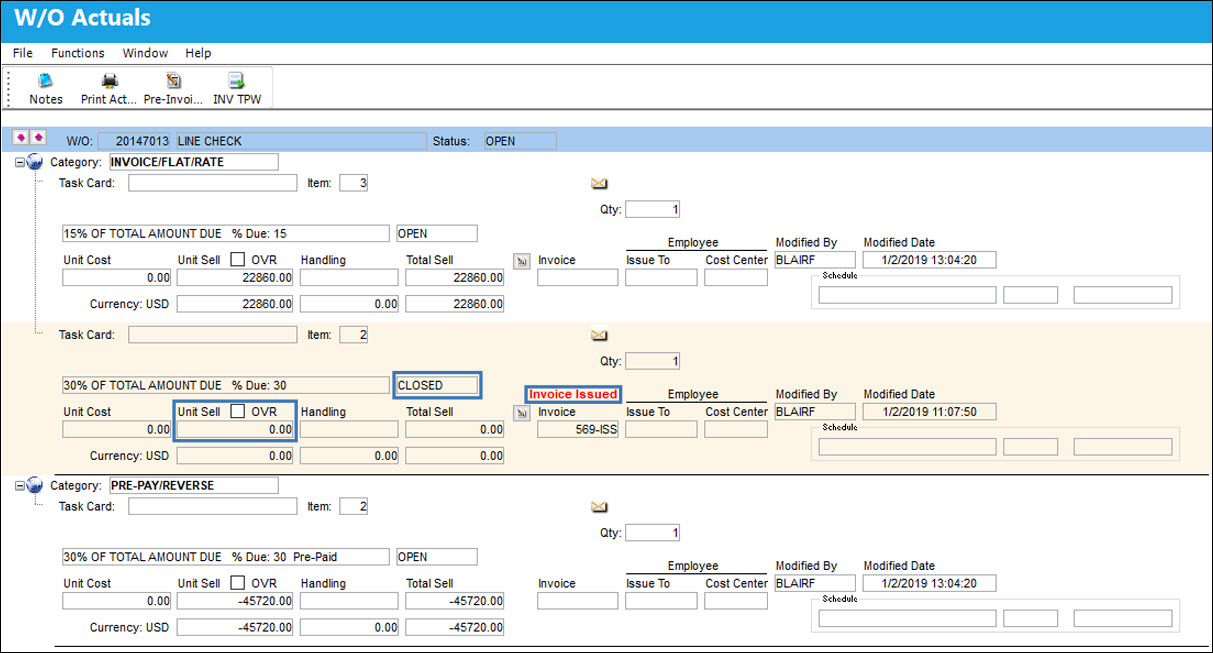Click the INV TPW toolbar icon
This screenshot has height=653, width=1213.
click(236, 81)
